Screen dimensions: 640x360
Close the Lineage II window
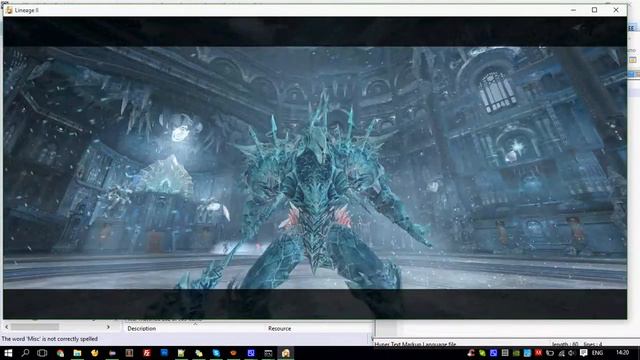pyautogui.click(x=616, y=10)
